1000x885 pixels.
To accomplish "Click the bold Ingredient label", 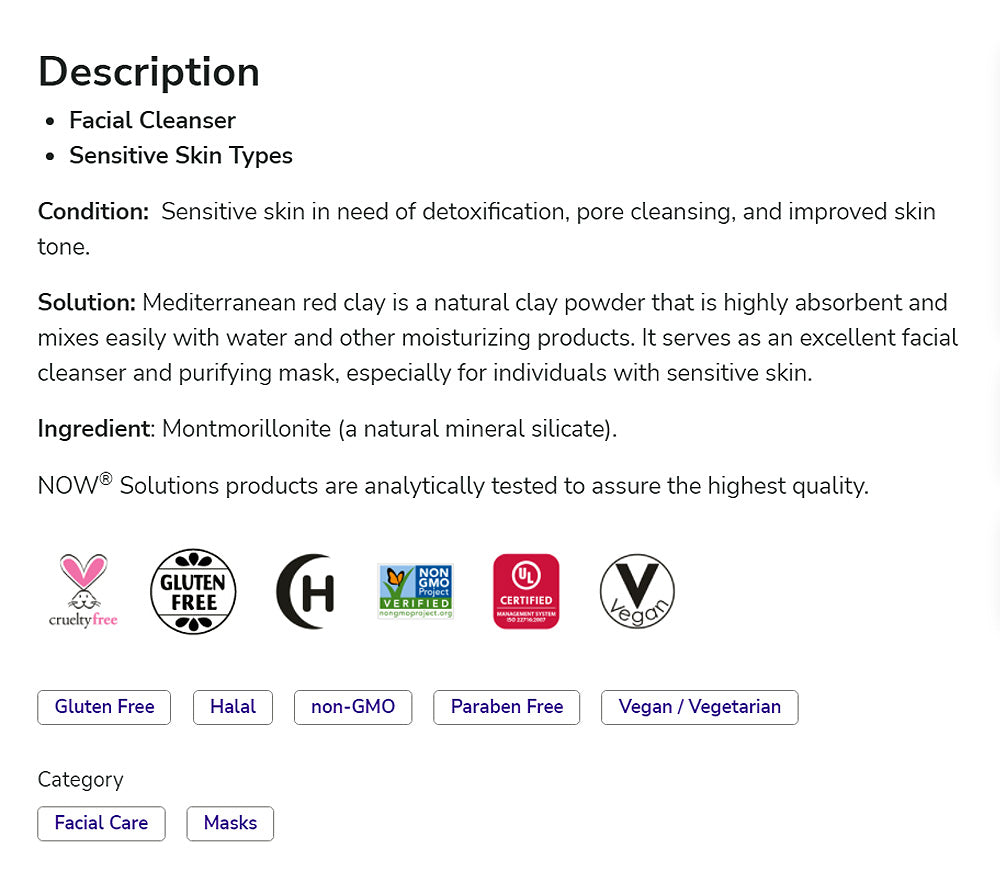I will coord(93,429).
